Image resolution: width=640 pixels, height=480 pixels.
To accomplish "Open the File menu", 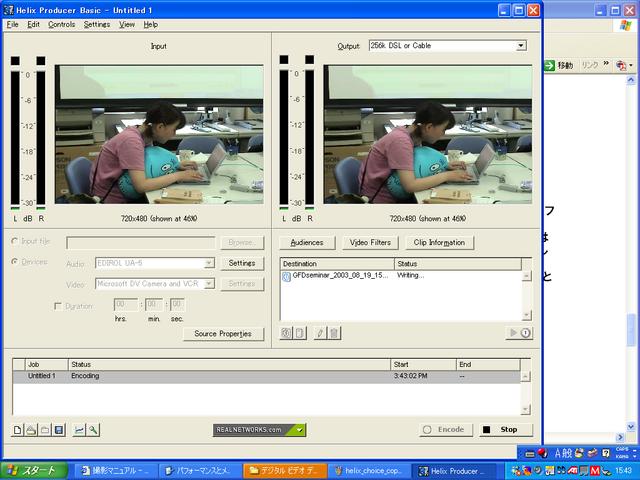I will (13, 24).
